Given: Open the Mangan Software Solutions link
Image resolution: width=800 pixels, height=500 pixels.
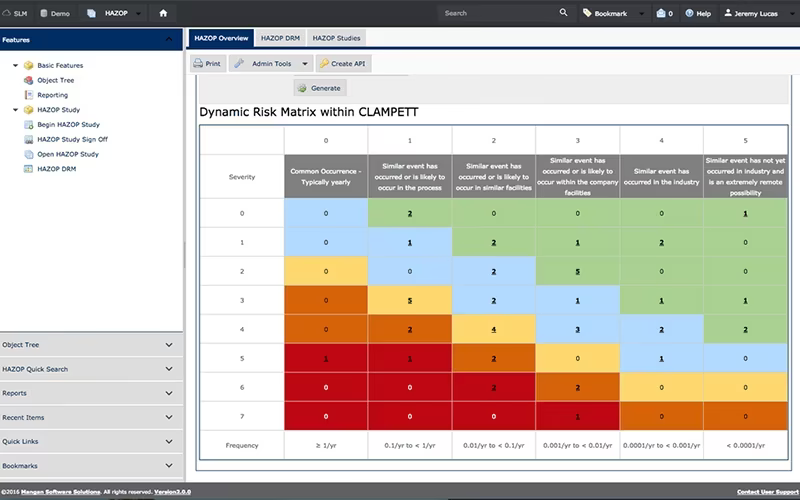Looking at the screenshot, I should 60,492.
